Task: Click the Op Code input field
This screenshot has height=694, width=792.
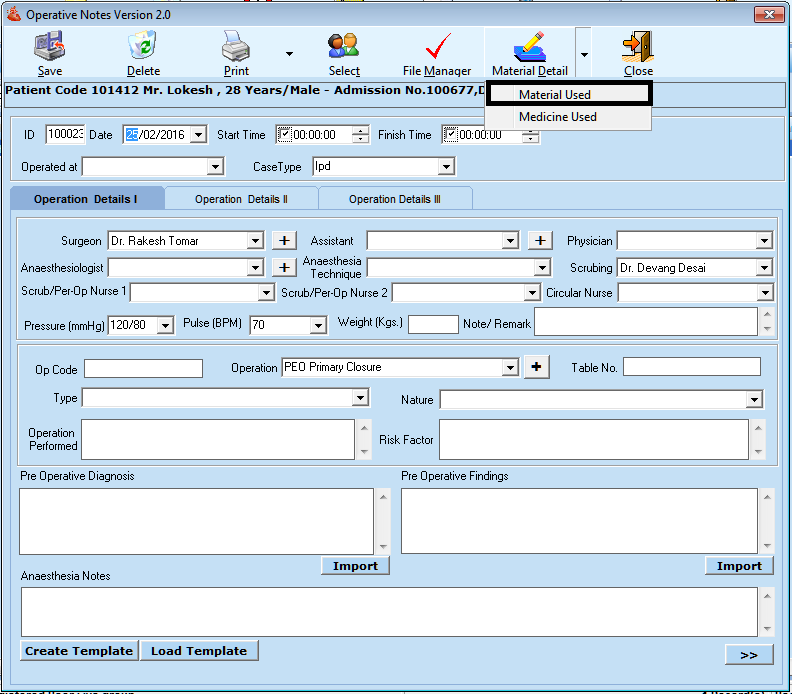Action: point(143,368)
